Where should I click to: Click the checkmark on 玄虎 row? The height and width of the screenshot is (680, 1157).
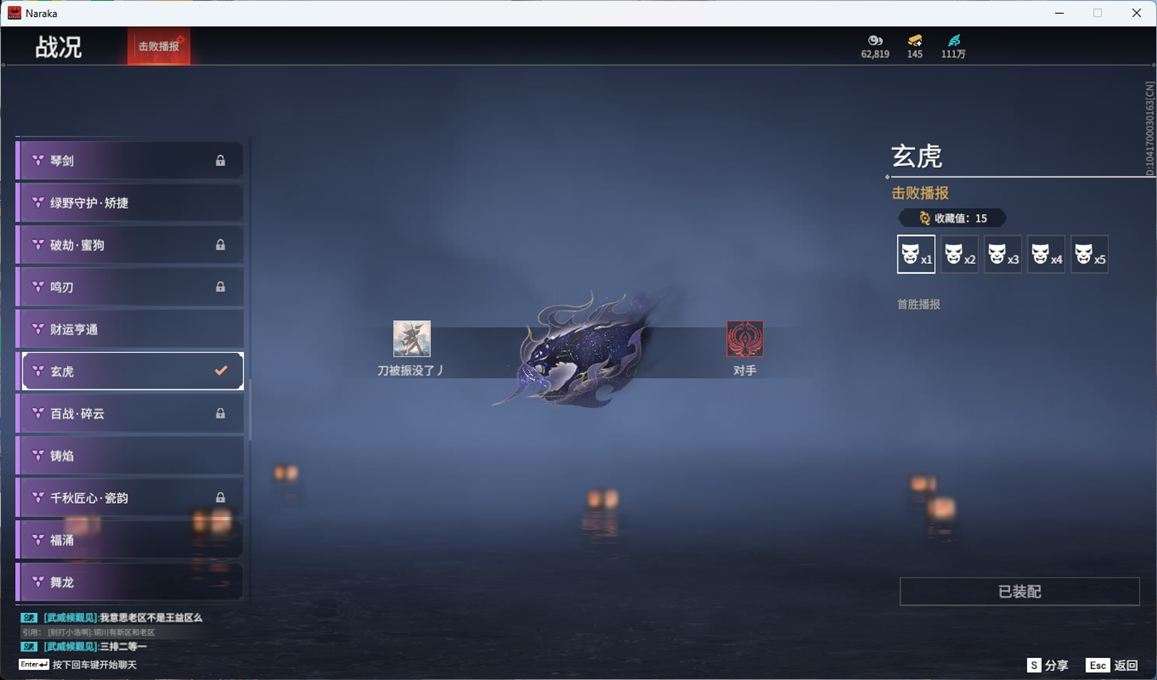tap(221, 370)
